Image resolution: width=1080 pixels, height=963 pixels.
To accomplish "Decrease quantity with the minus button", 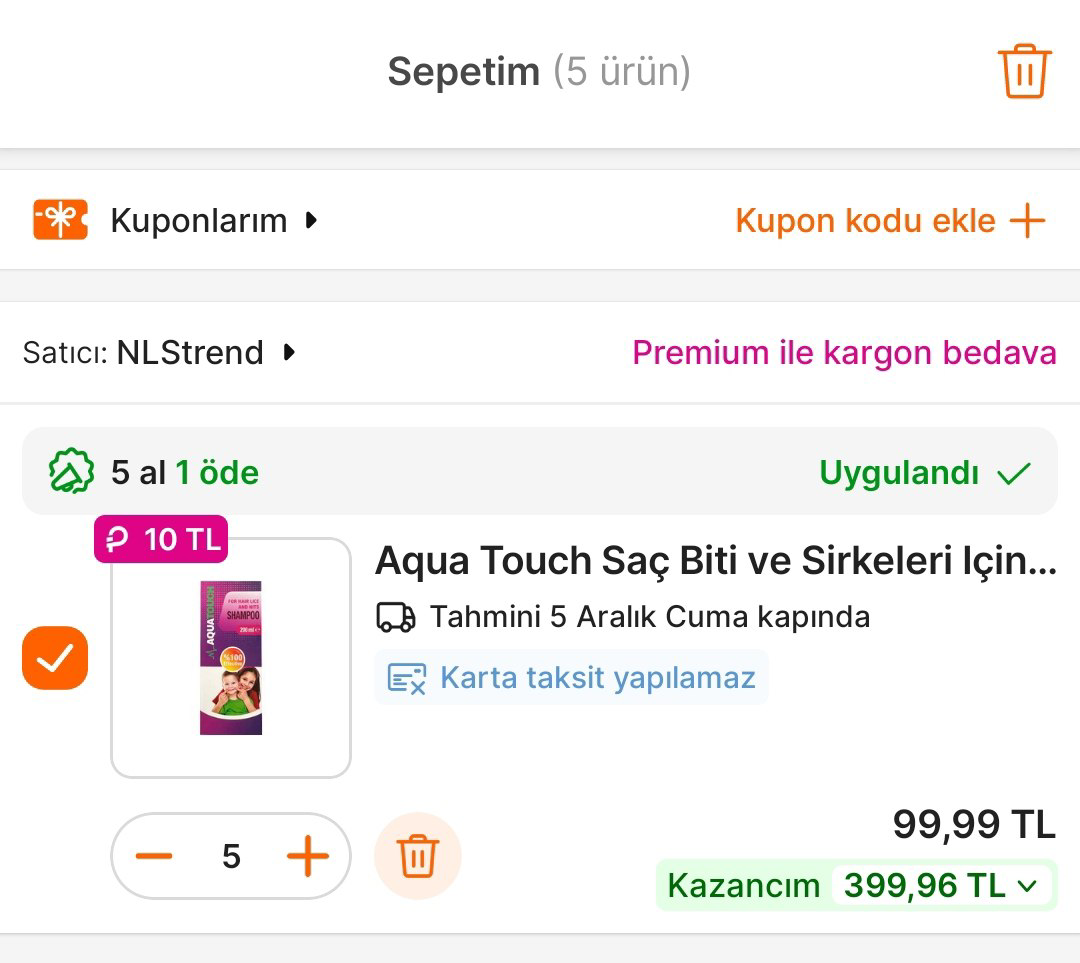I will (x=152, y=856).
